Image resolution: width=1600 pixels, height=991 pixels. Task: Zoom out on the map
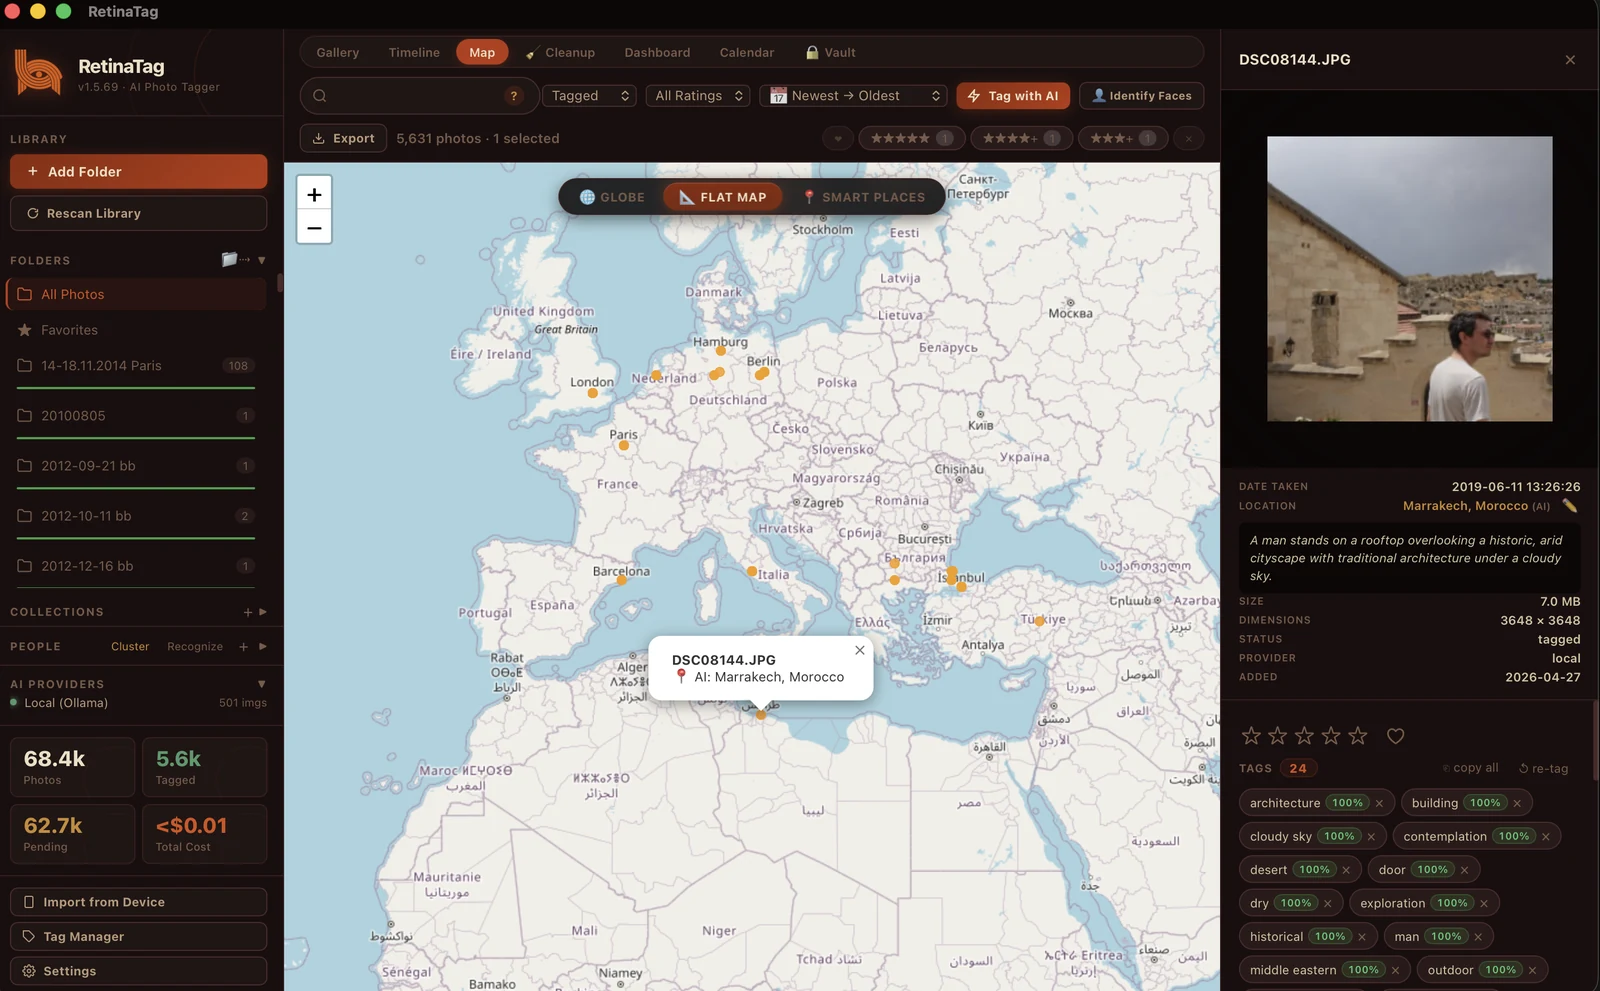314,227
